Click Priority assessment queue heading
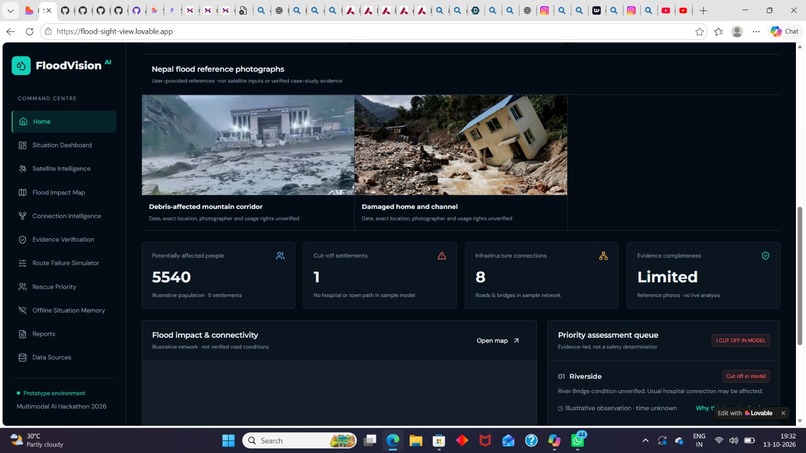The image size is (806, 453). (608, 335)
